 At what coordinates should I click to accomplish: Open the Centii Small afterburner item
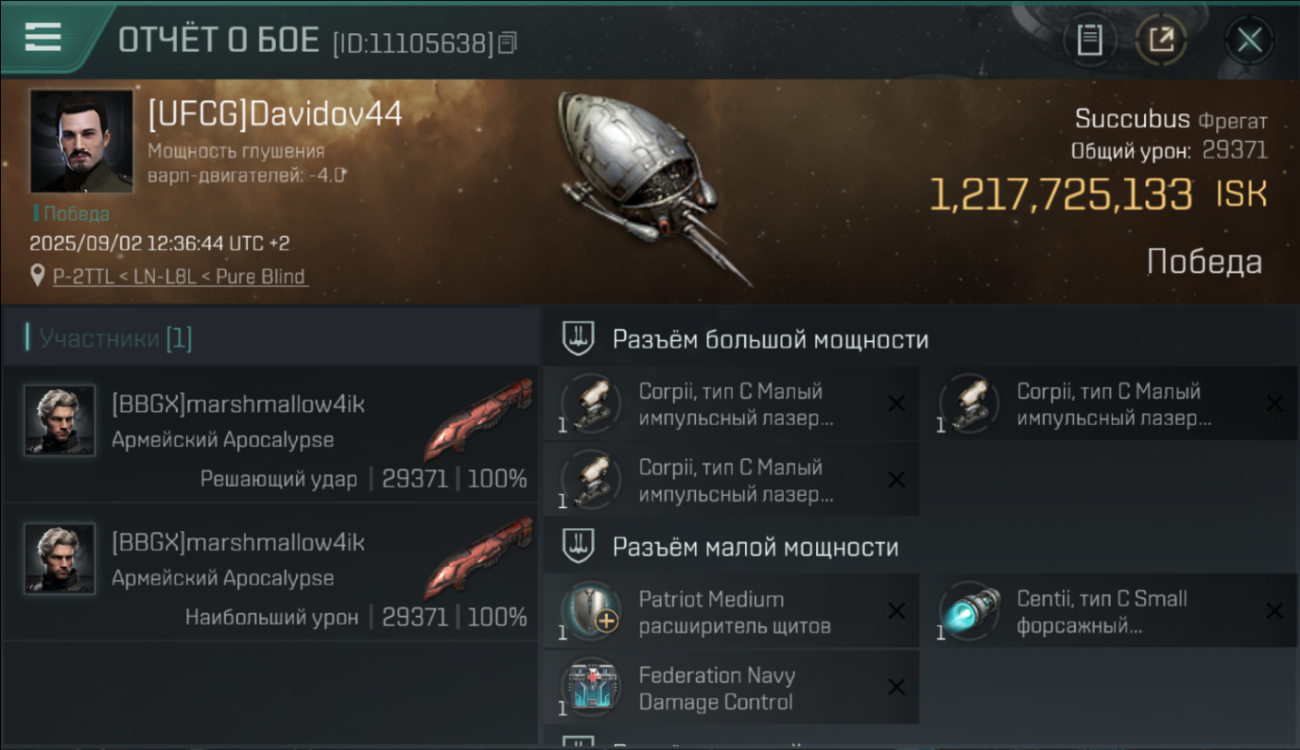[1109, 612]
